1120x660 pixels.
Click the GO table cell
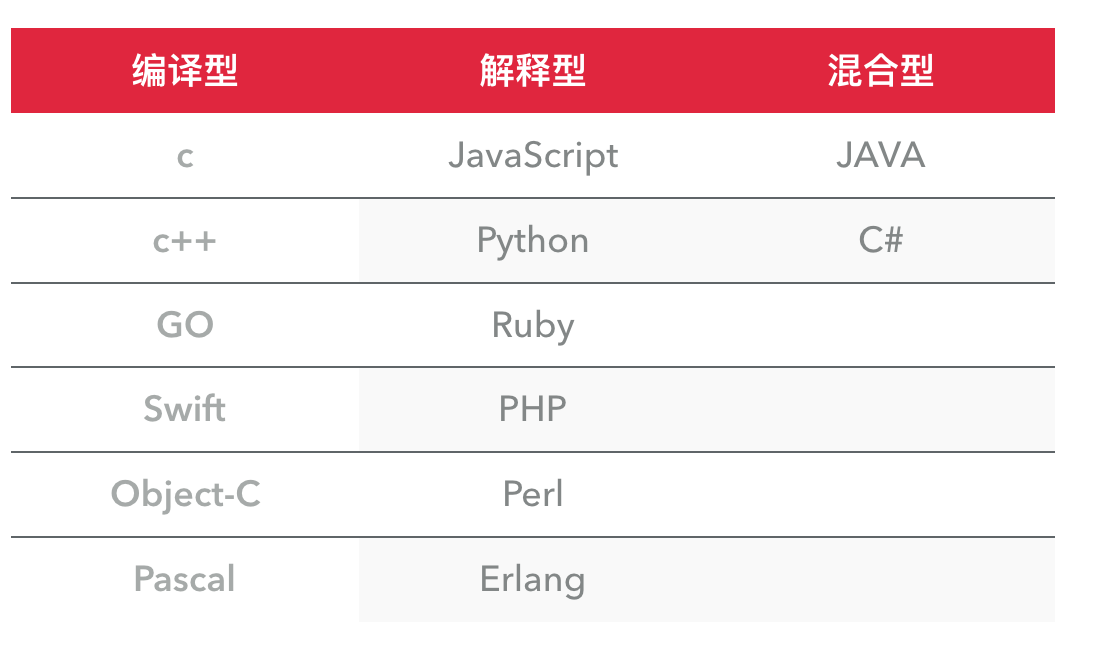click(185, 326)
